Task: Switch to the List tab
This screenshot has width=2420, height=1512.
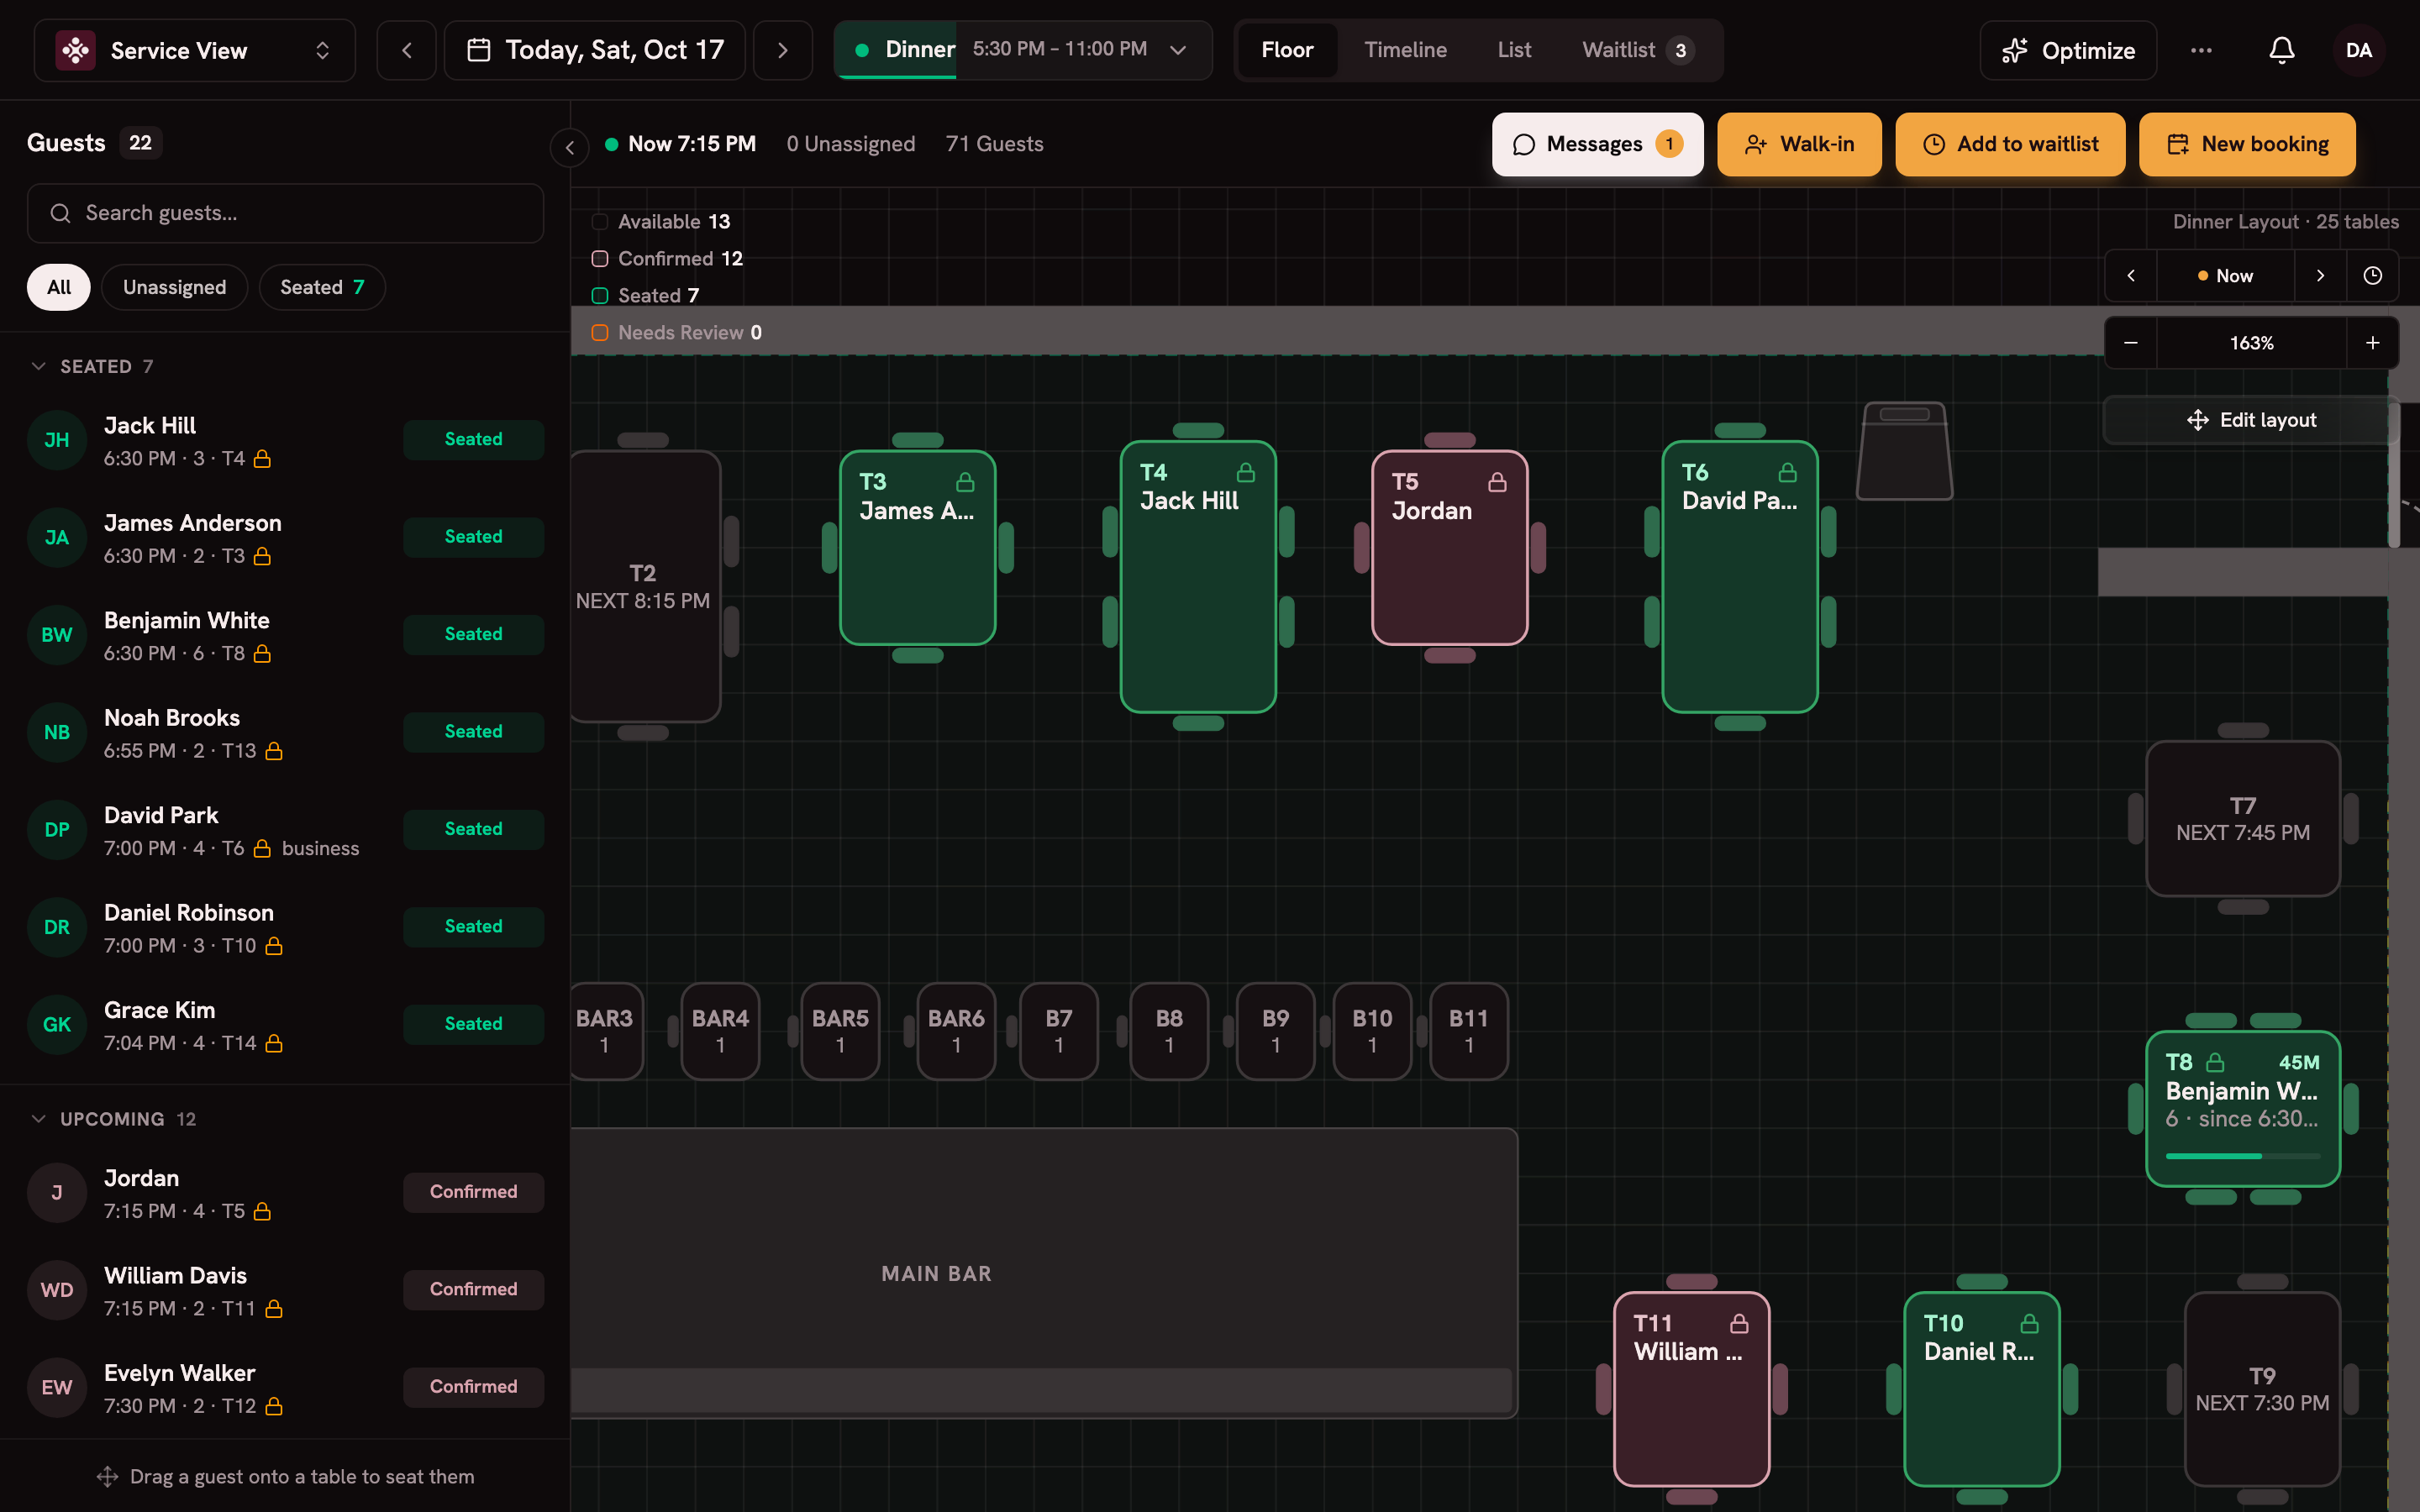Action: [1514, 50]
